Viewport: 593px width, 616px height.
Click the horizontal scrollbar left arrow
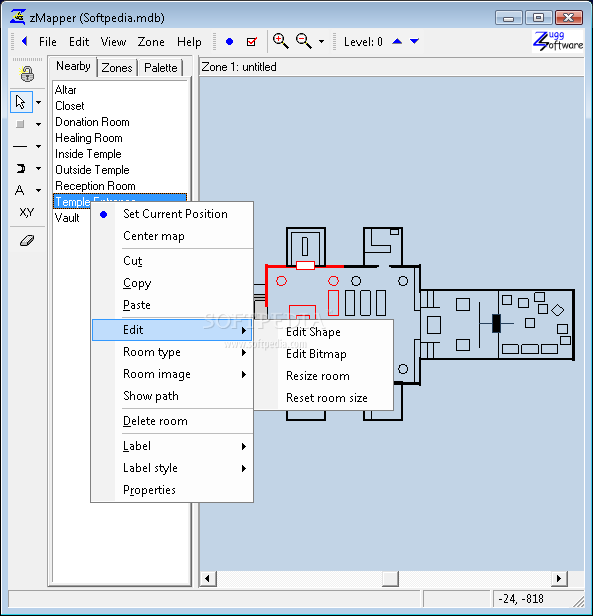[208, 579]
